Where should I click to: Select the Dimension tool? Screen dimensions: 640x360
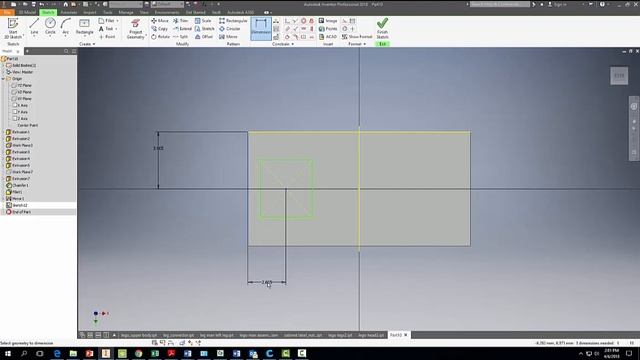(x=261, y=28)
